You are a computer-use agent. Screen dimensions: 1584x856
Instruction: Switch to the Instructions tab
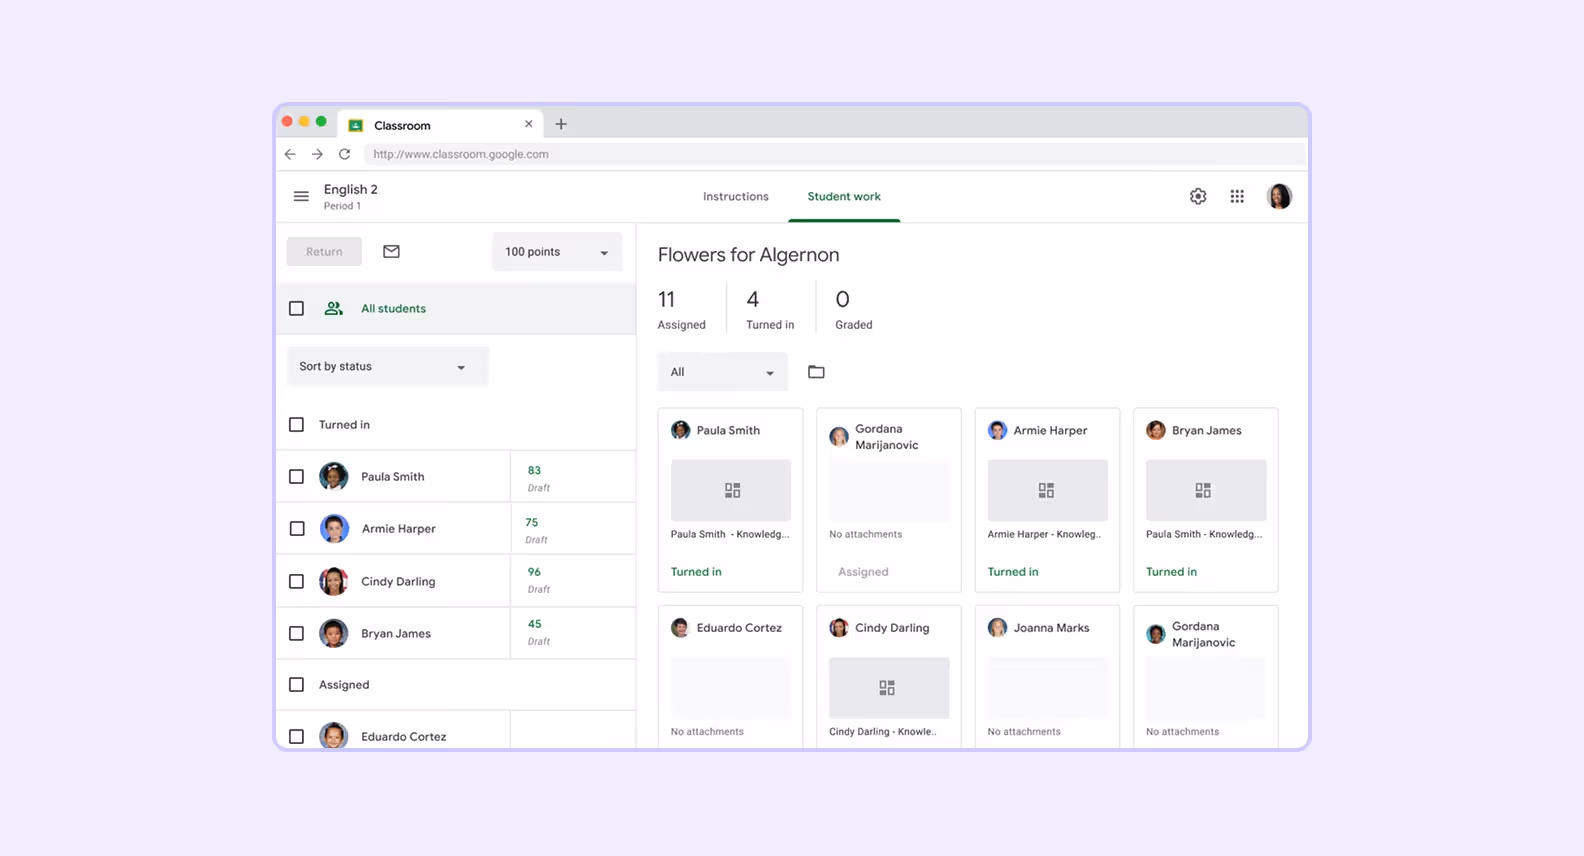pos(736,196)
